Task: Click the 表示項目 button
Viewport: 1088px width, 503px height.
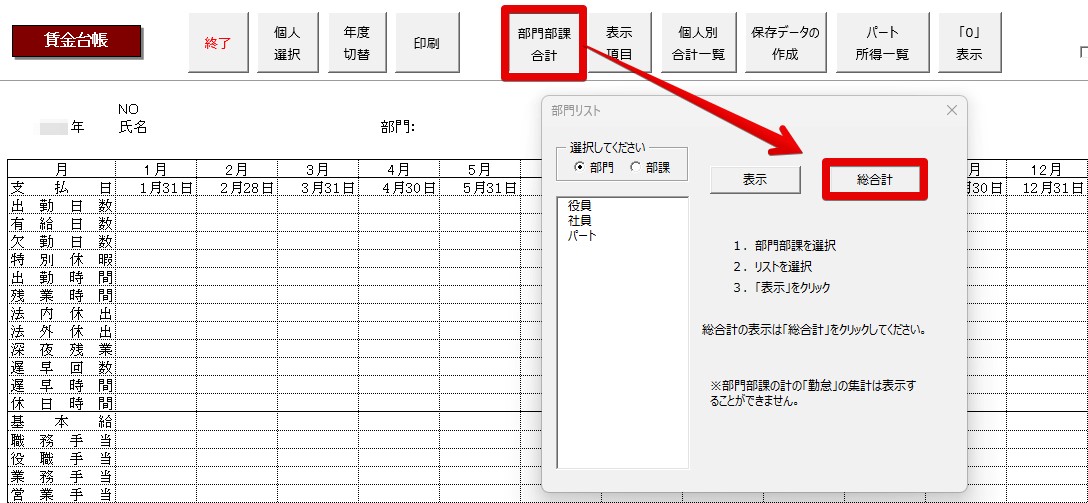Action: coord(619,44)
